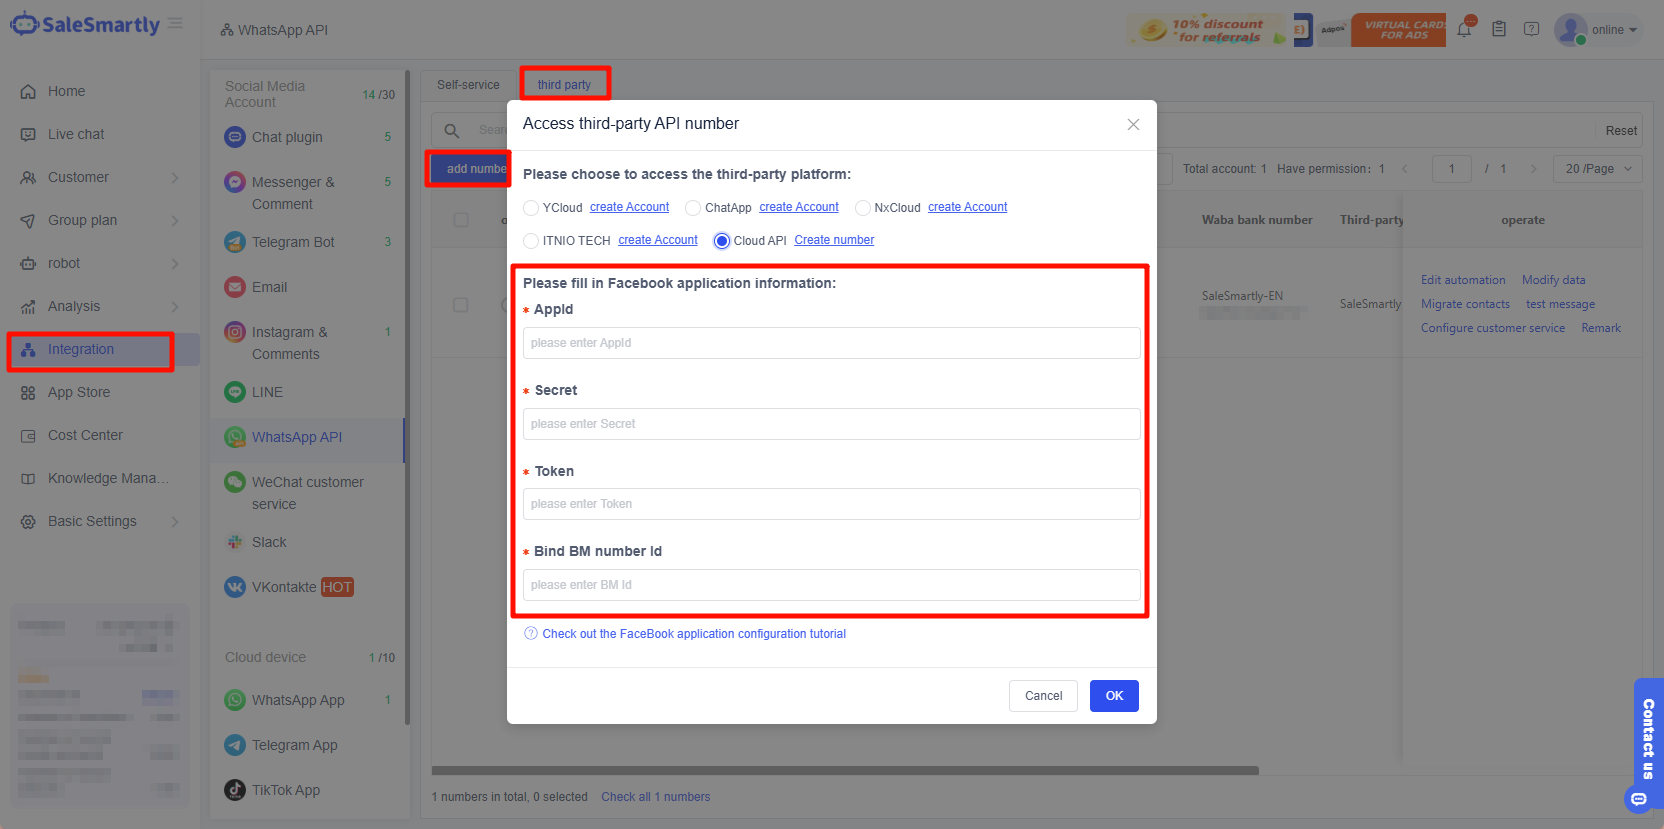Click the Telegram Bot channel icon
This screenshot has height=829, width=1664.
tap(235, 242)
